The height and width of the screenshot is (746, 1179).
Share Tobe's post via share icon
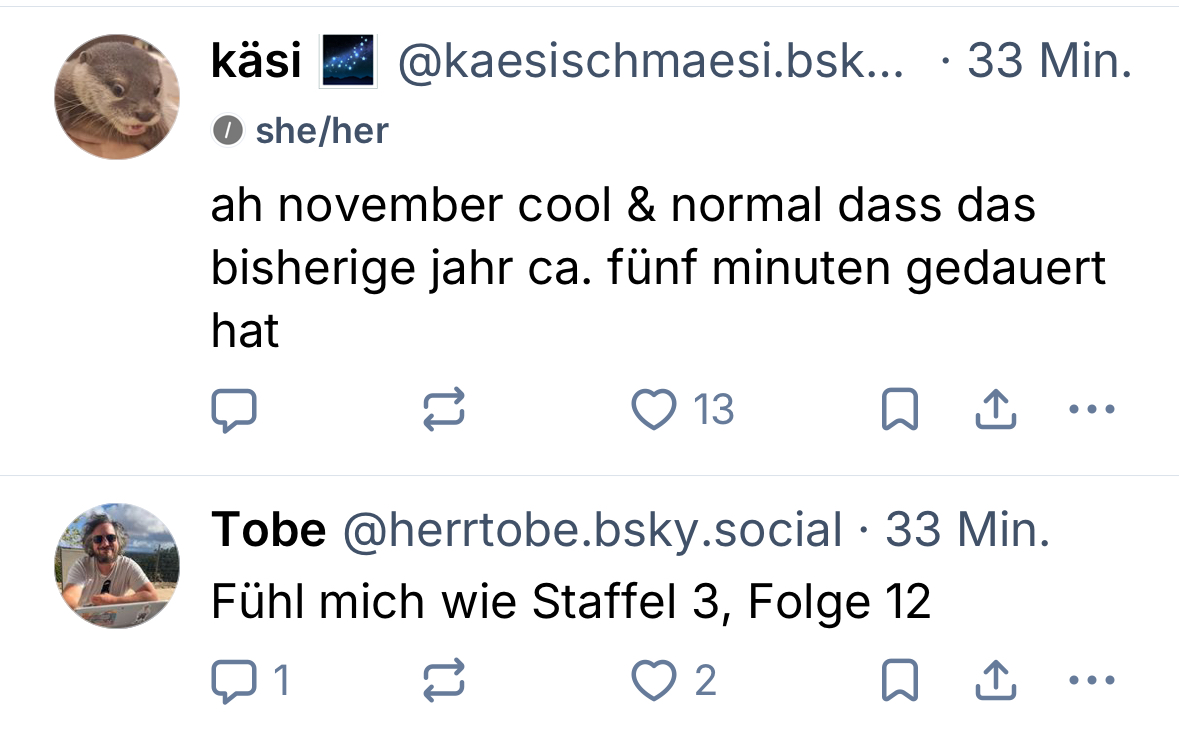pyautogui.click(x=995, y=681)
